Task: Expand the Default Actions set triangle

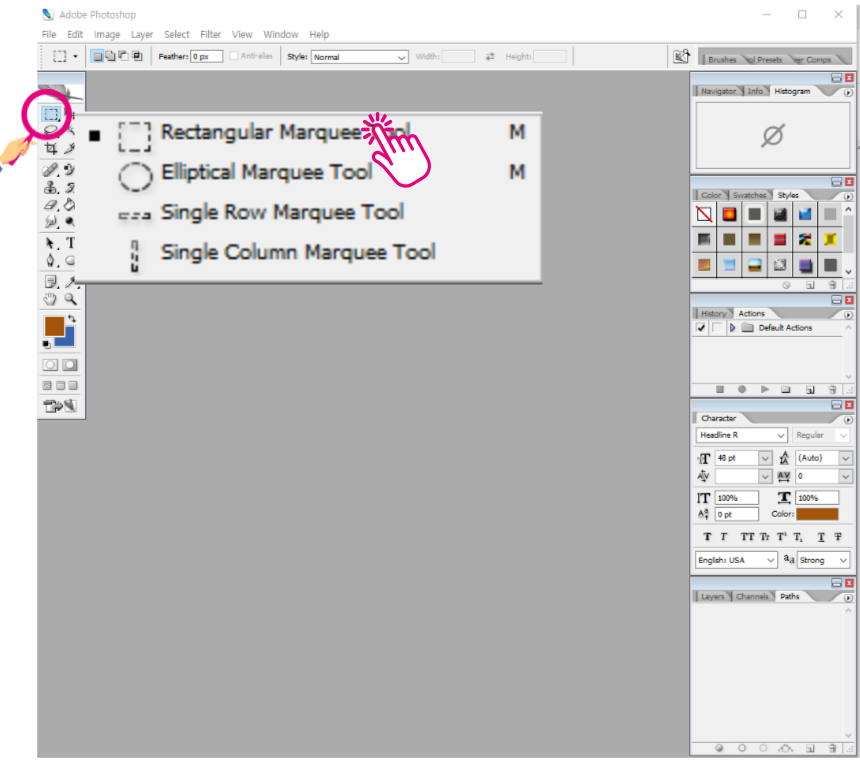Action: coord(732,328)
